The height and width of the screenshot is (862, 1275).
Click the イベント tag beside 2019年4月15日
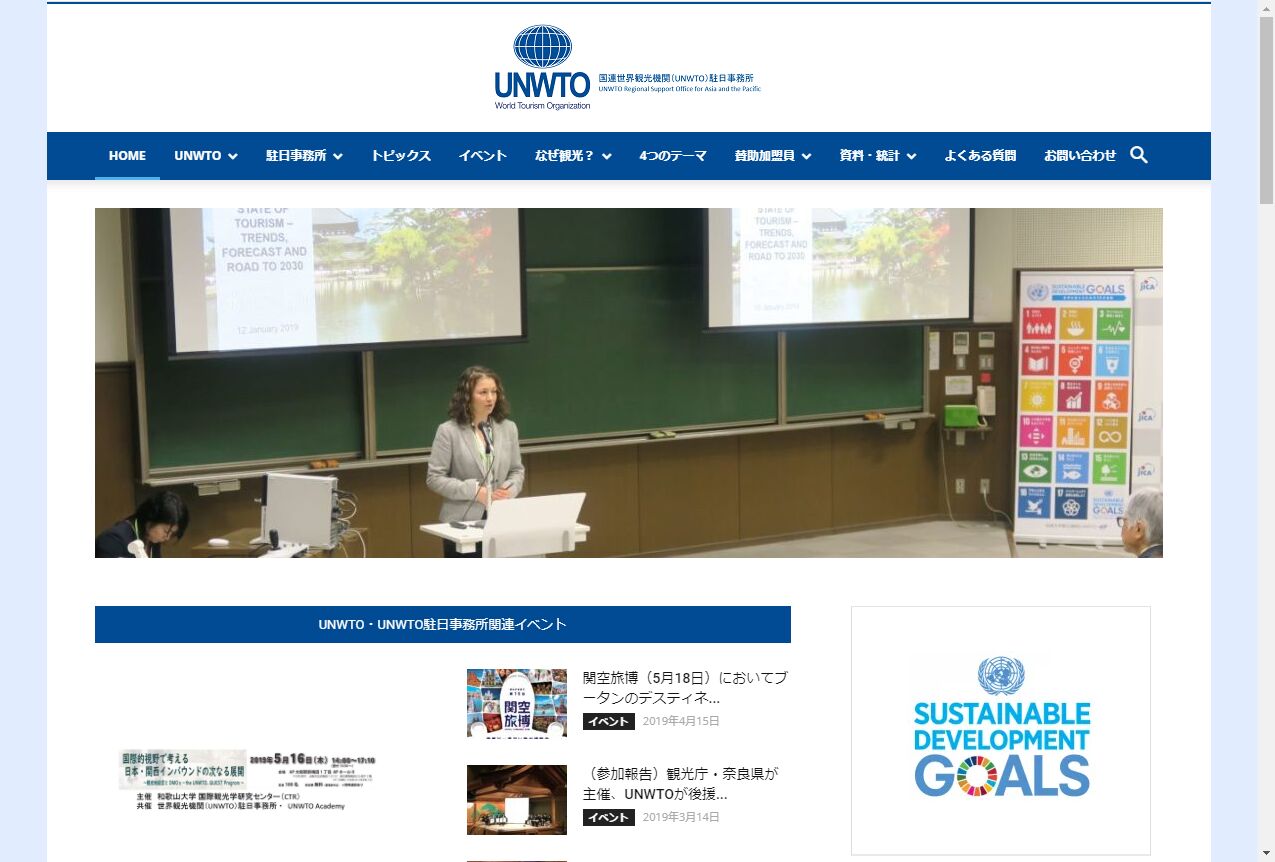[608, 721]
